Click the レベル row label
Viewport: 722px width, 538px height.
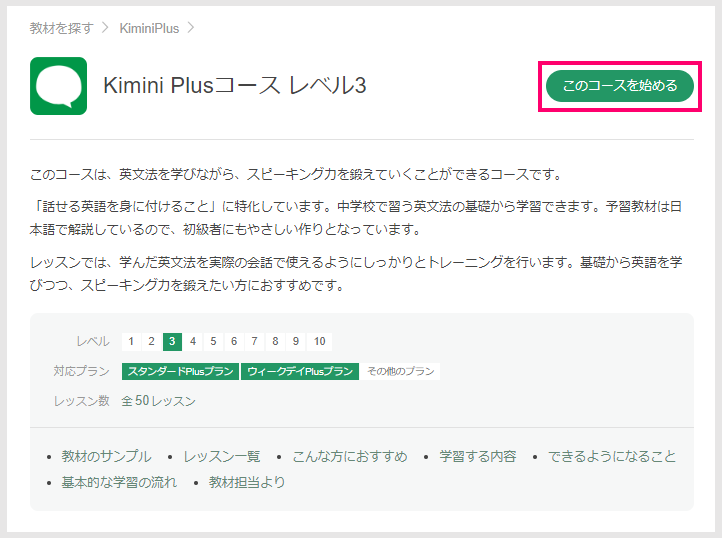pos(93,341)
